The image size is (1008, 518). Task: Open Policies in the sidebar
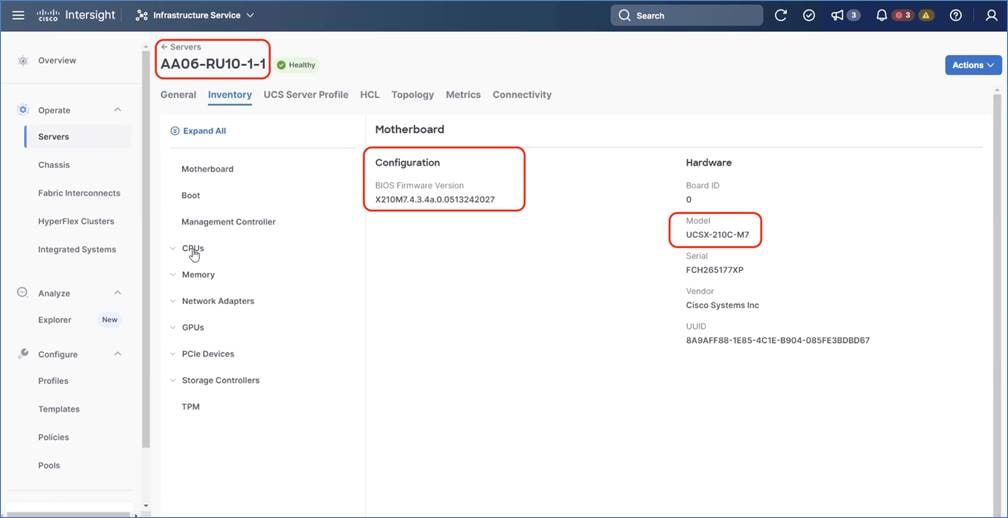[53, 437]
